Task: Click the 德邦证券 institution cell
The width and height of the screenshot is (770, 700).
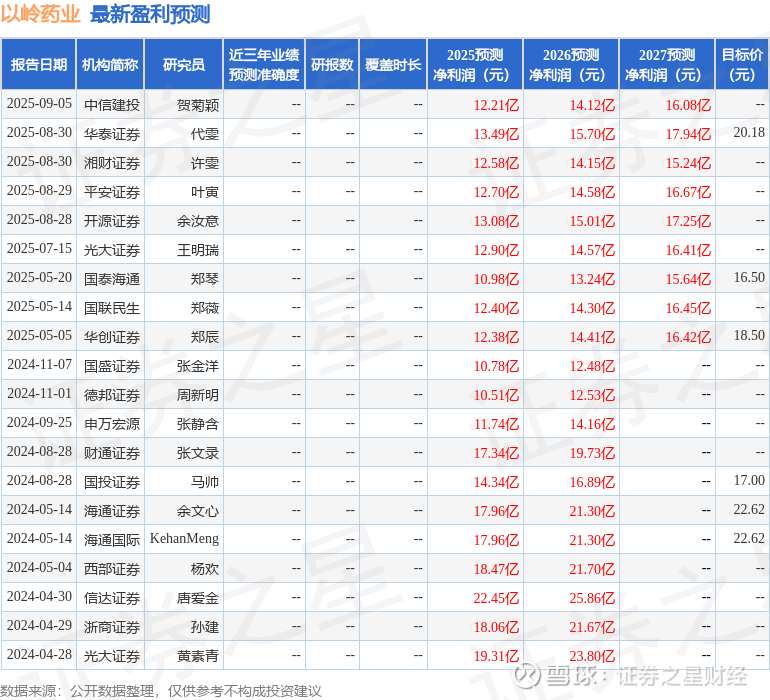Action: [x=112, y=394]
